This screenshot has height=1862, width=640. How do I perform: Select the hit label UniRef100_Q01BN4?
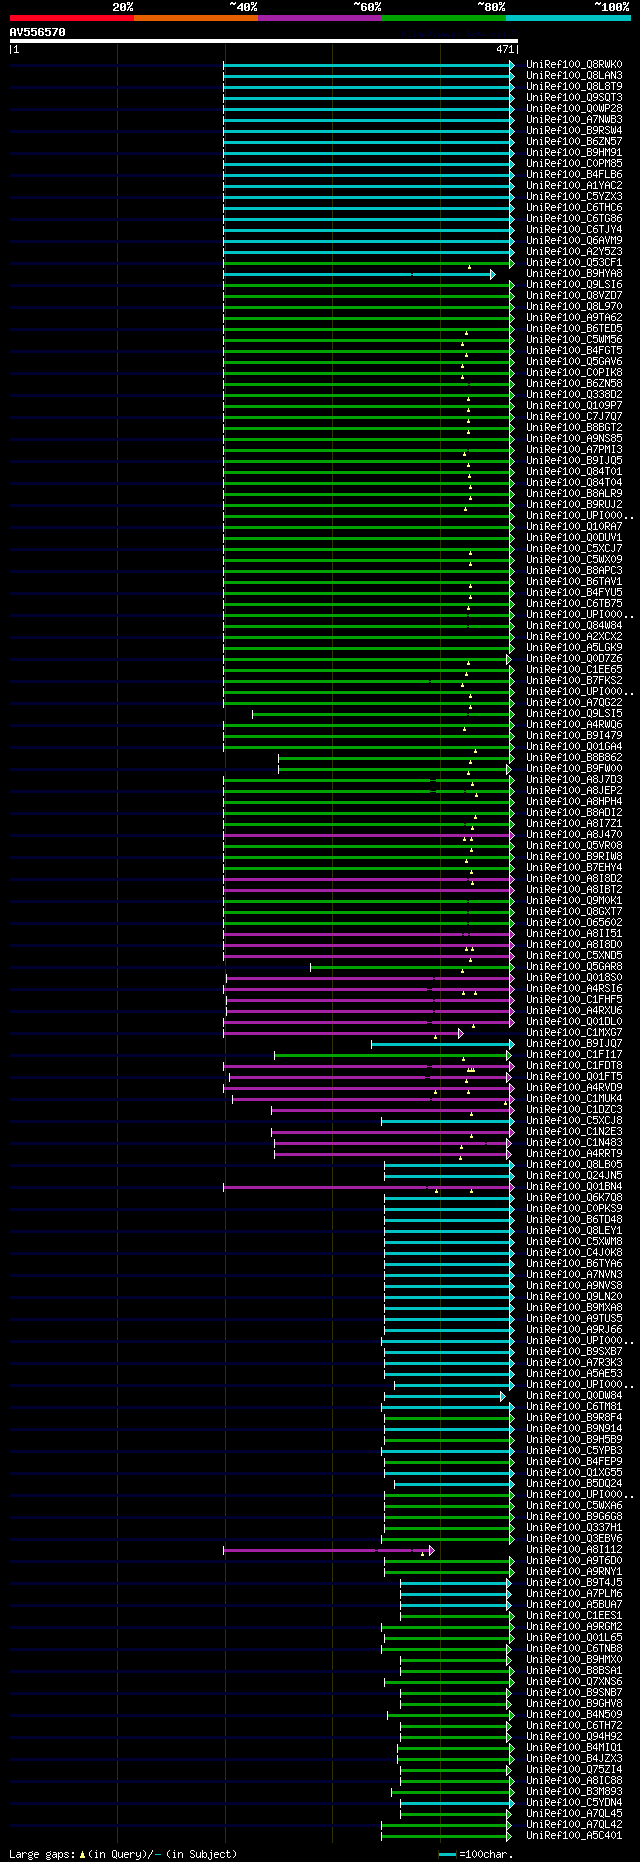click(x=574, y=1186)
